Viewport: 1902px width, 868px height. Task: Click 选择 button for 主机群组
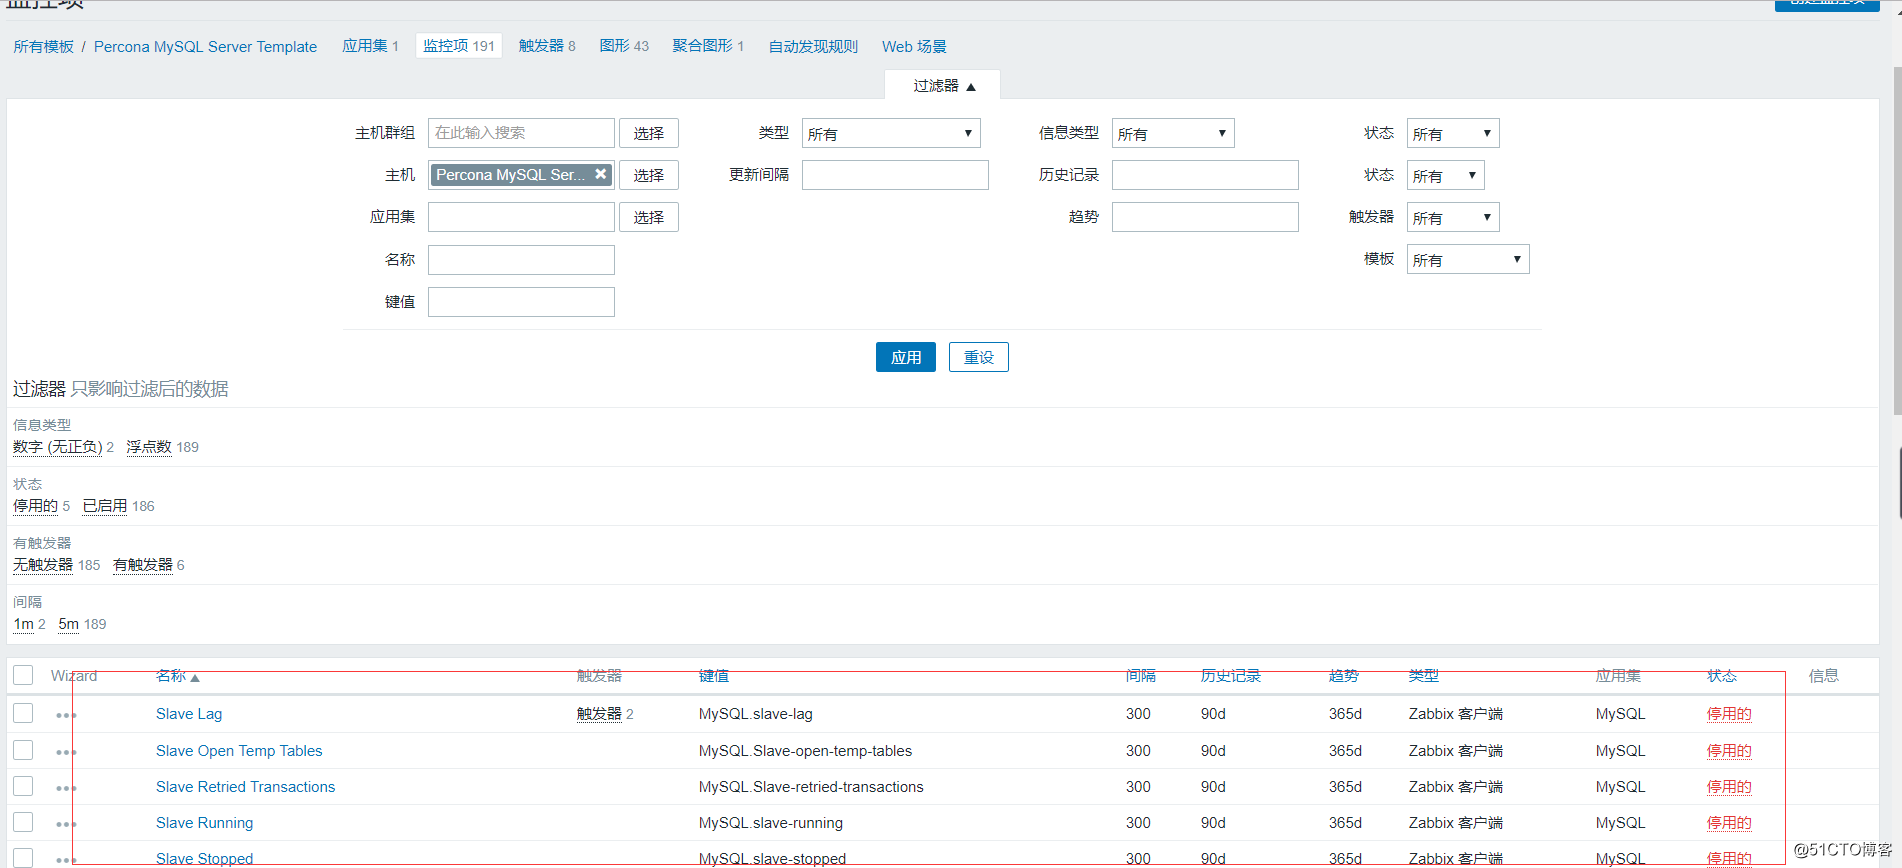tap(649, 133)
